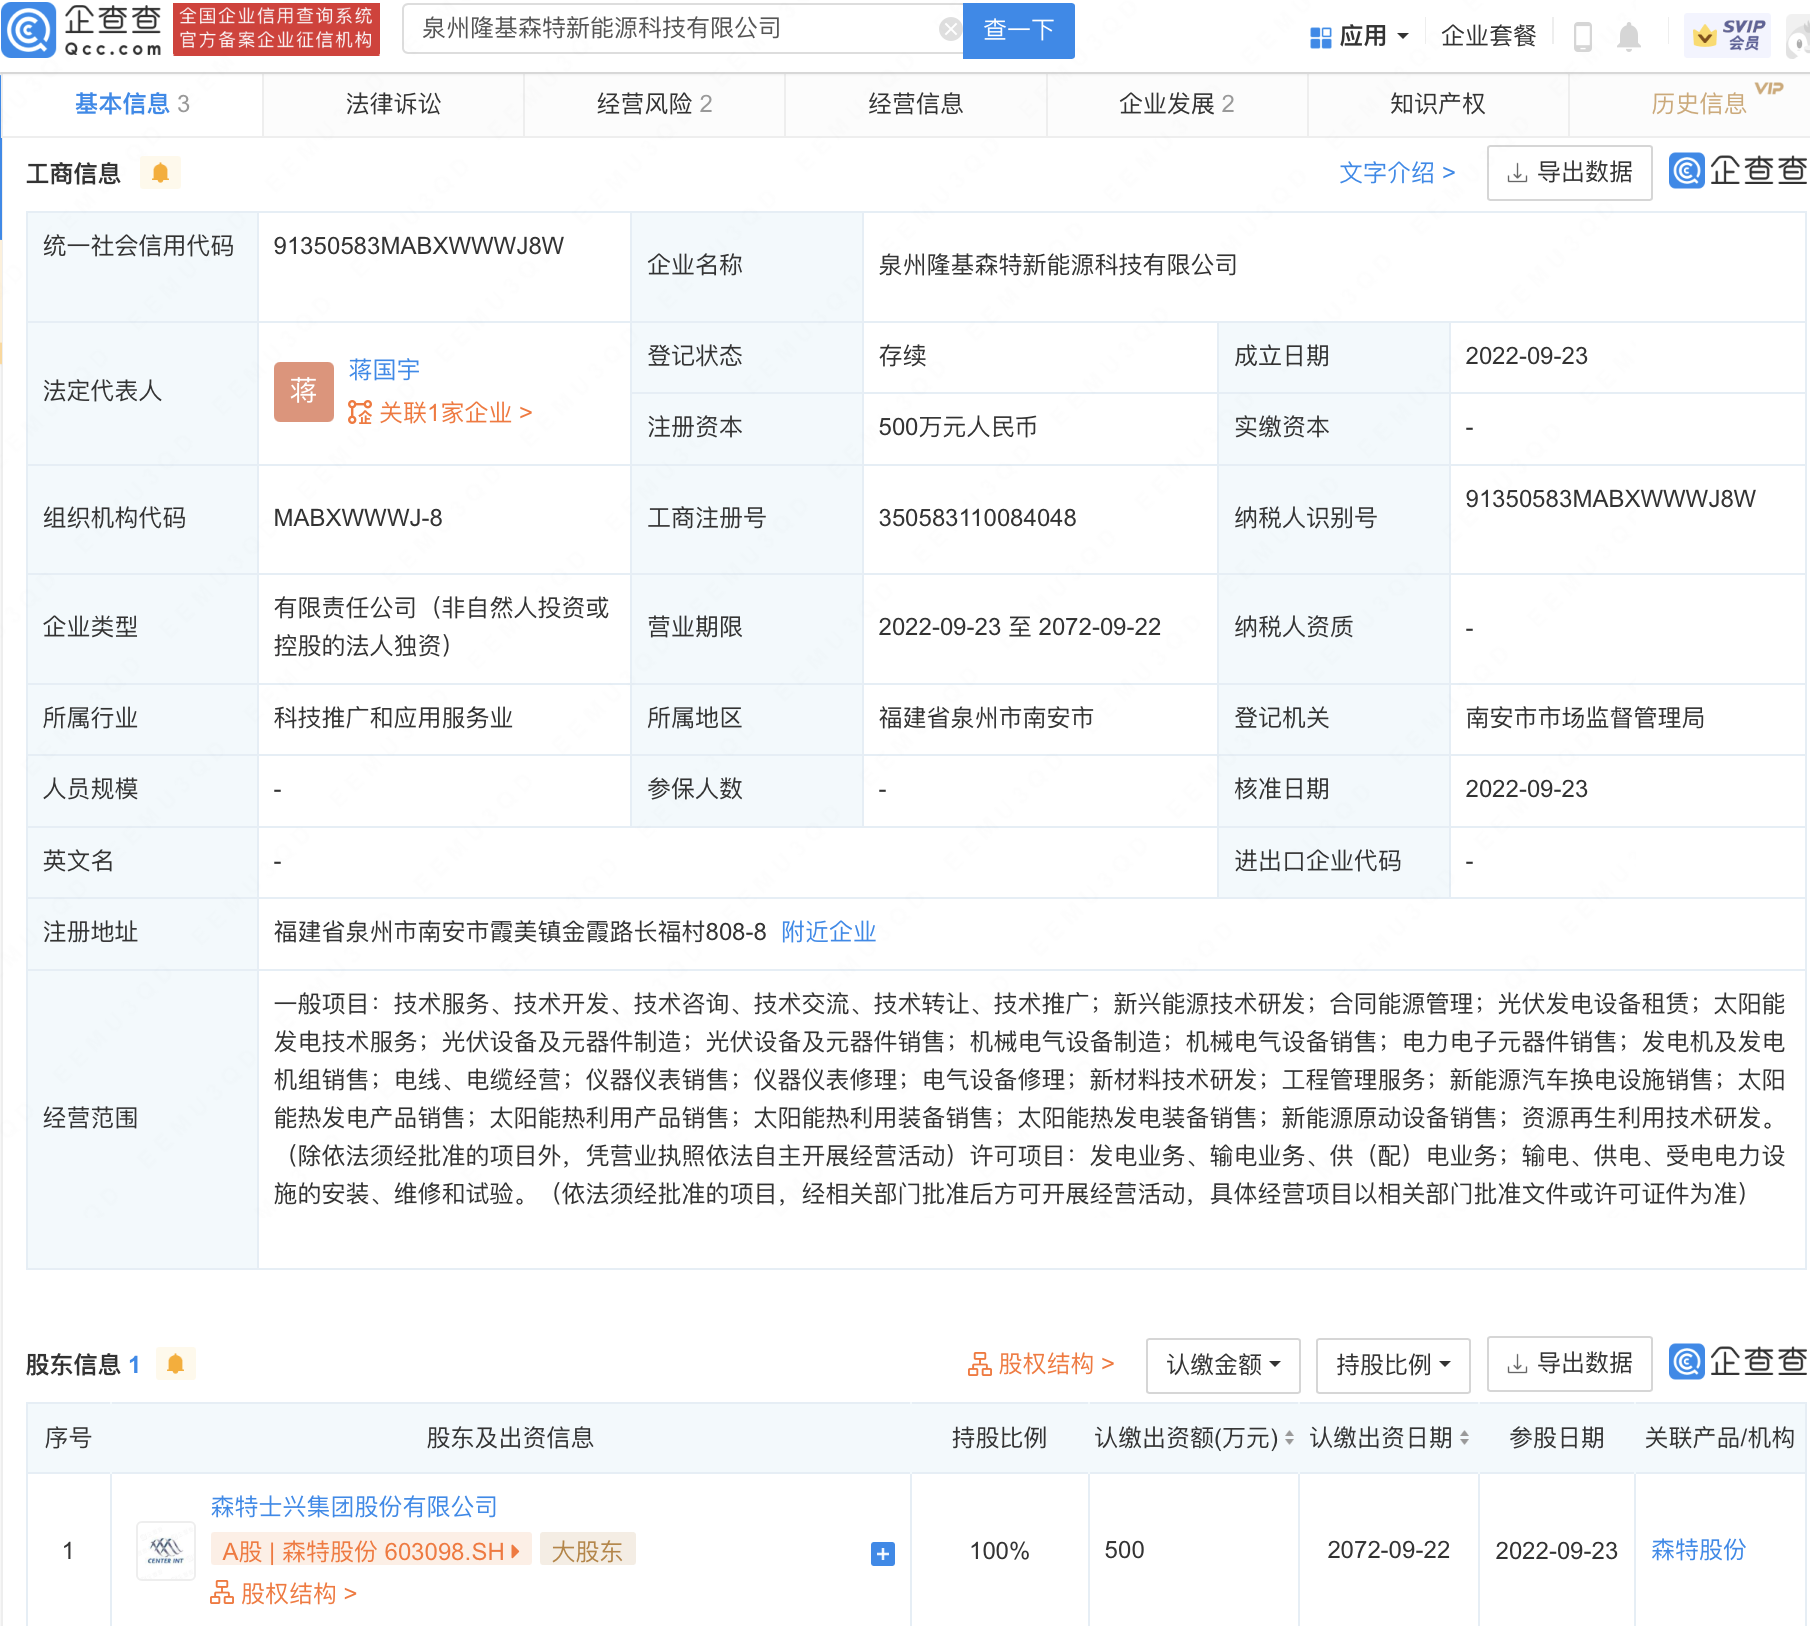Open legal representative 蒋国宇 link

point(384,370)
